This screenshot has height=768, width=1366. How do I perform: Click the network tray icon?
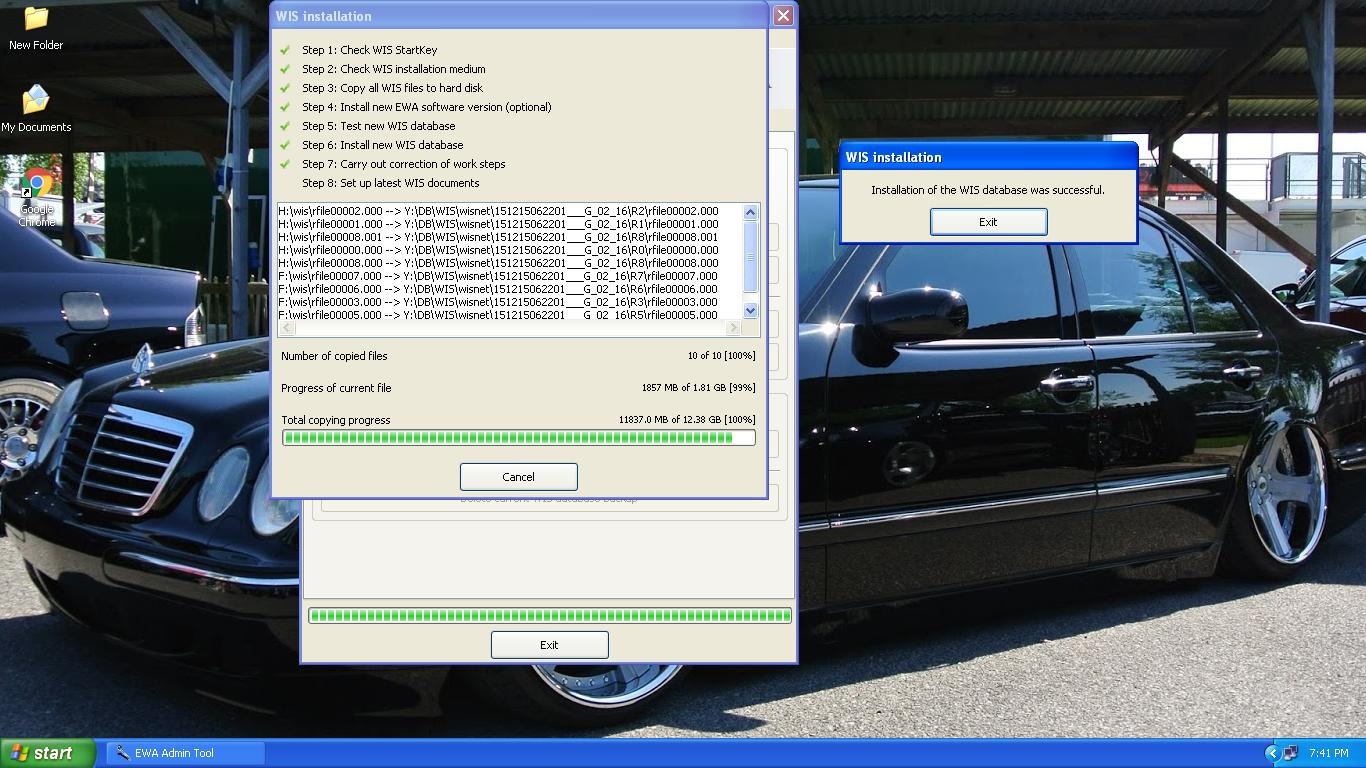click(1291, 753)
